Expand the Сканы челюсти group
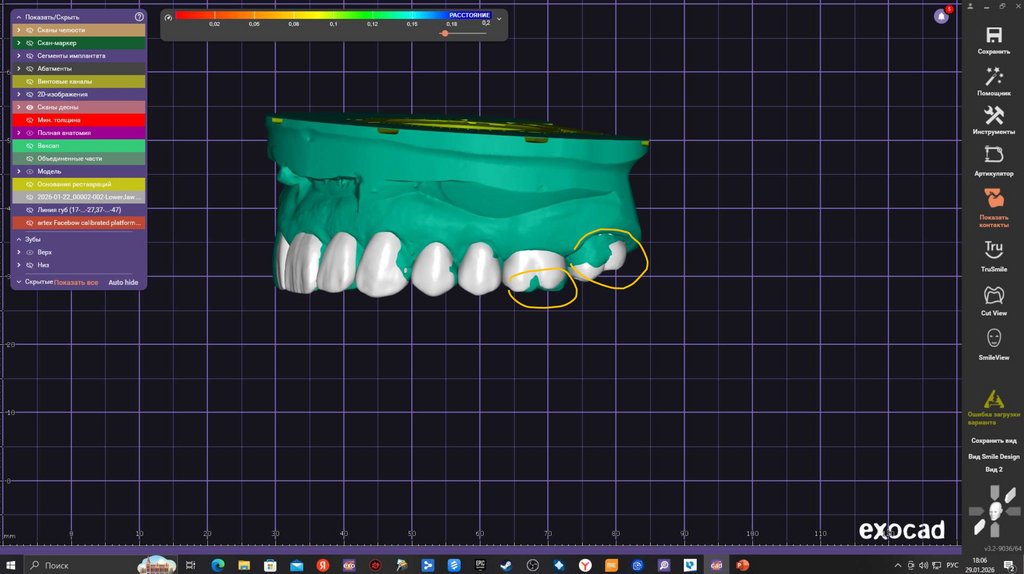Screen dimensions: 1024x574 [18, 30]
